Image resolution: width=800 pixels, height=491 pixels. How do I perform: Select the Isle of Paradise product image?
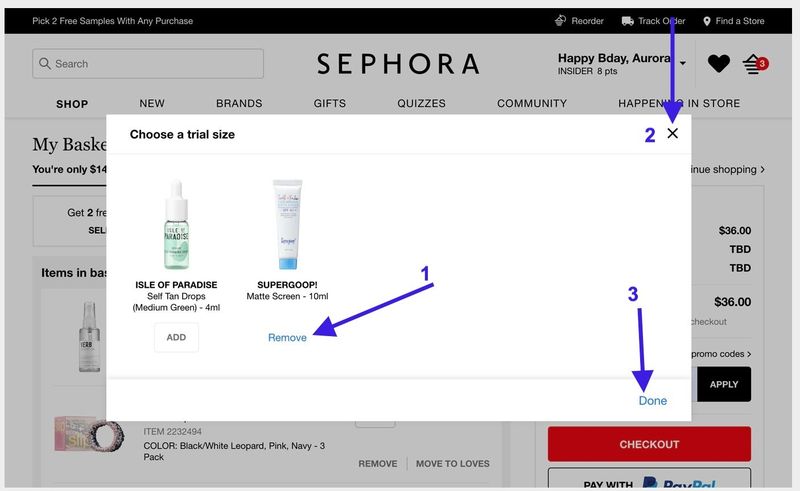(x=177, y=225)
